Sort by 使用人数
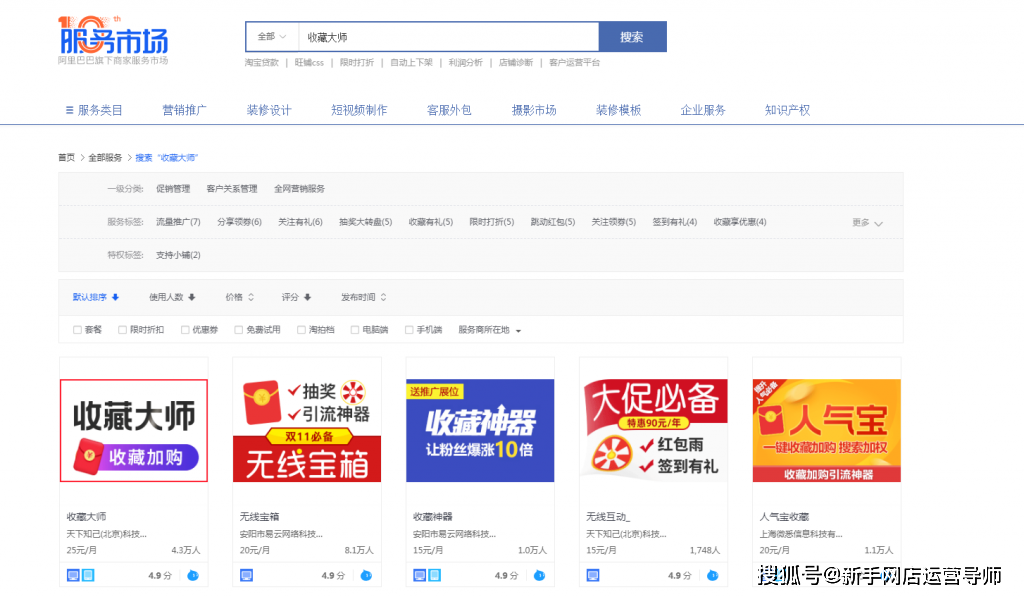The width and height of the screenshot is (1024, 597). pos(172,297)
